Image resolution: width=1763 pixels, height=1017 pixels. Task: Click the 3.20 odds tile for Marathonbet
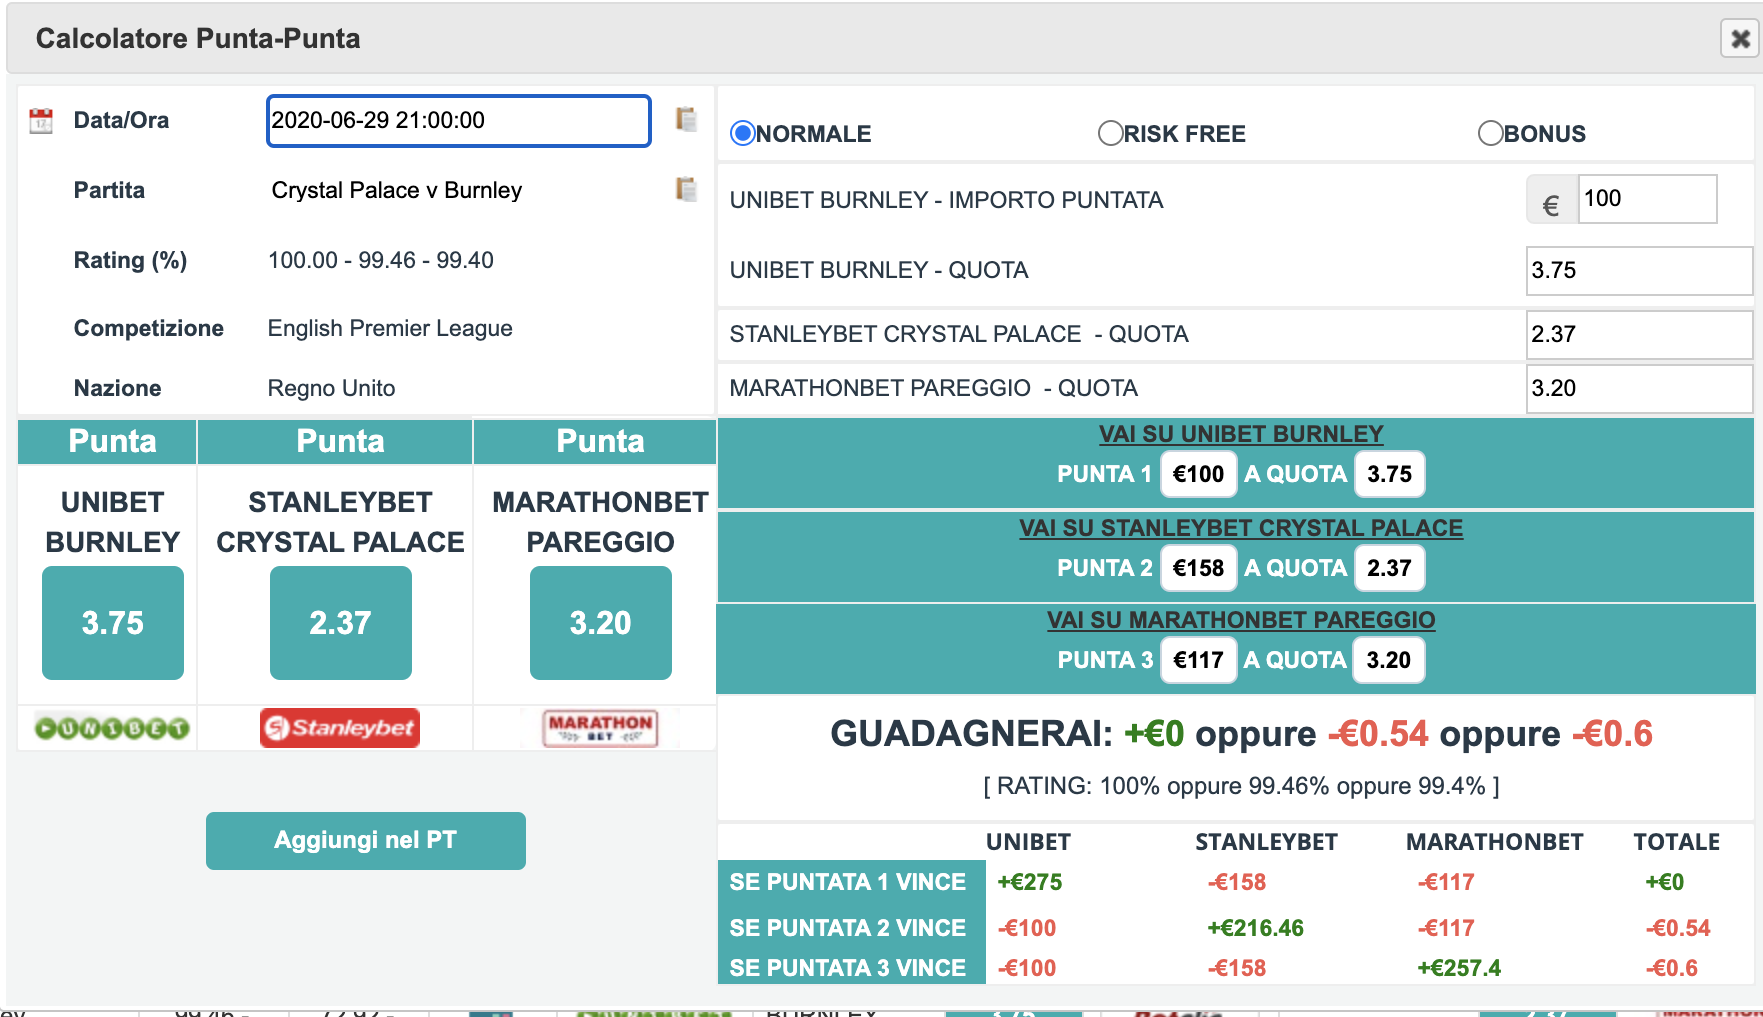[x=601, y=623]
